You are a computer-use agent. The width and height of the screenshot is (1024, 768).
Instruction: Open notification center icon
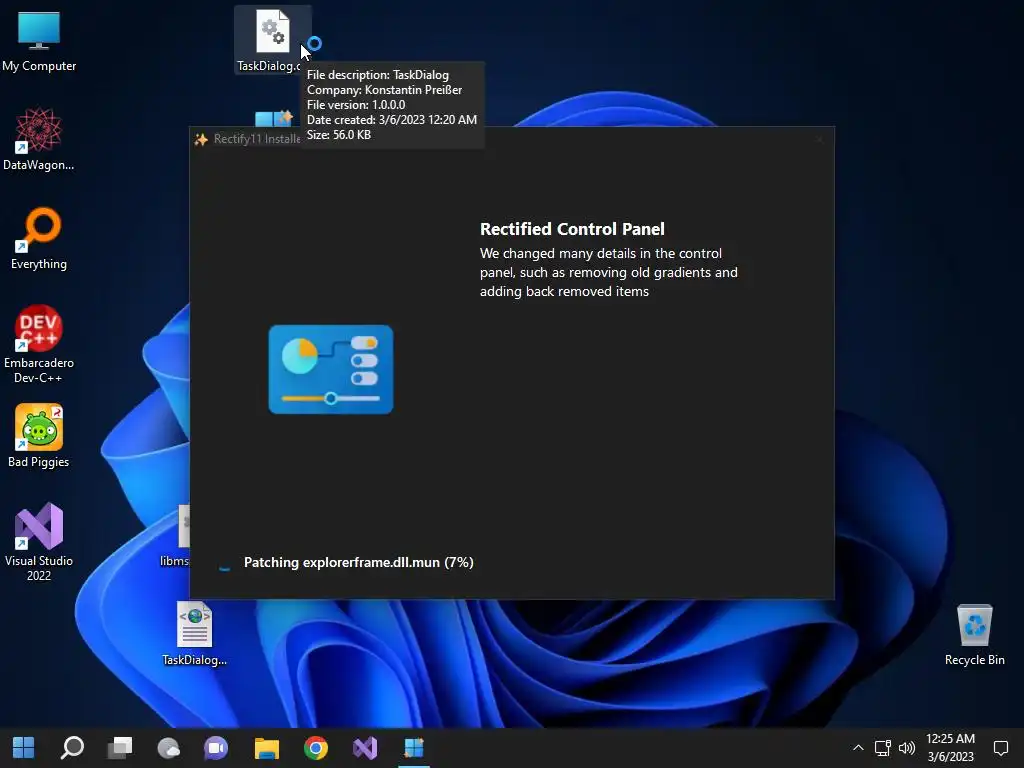click(1000, 748)
